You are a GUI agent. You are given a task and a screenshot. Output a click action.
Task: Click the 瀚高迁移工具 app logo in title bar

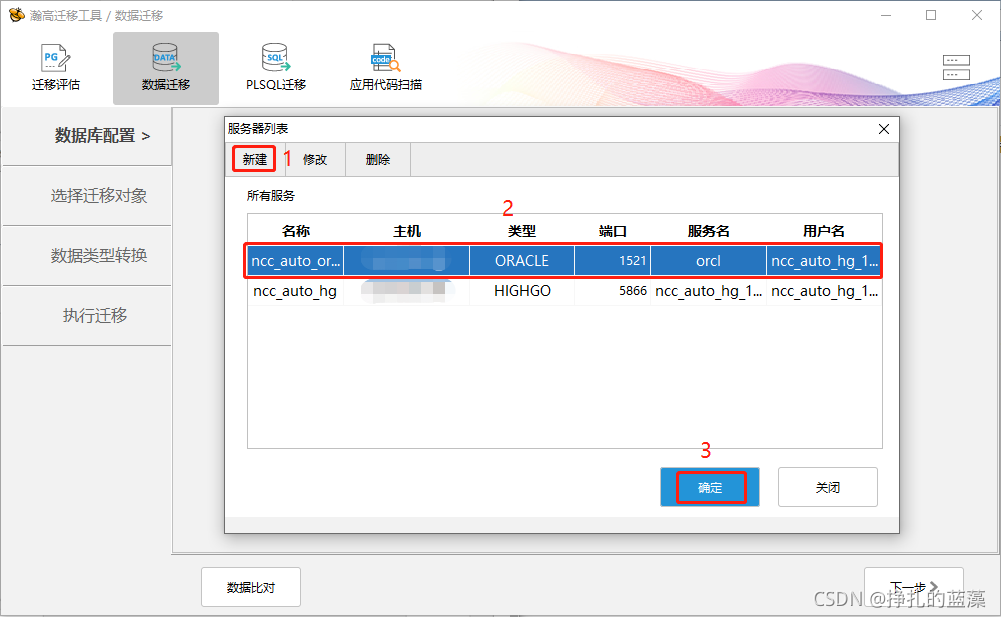17,15
